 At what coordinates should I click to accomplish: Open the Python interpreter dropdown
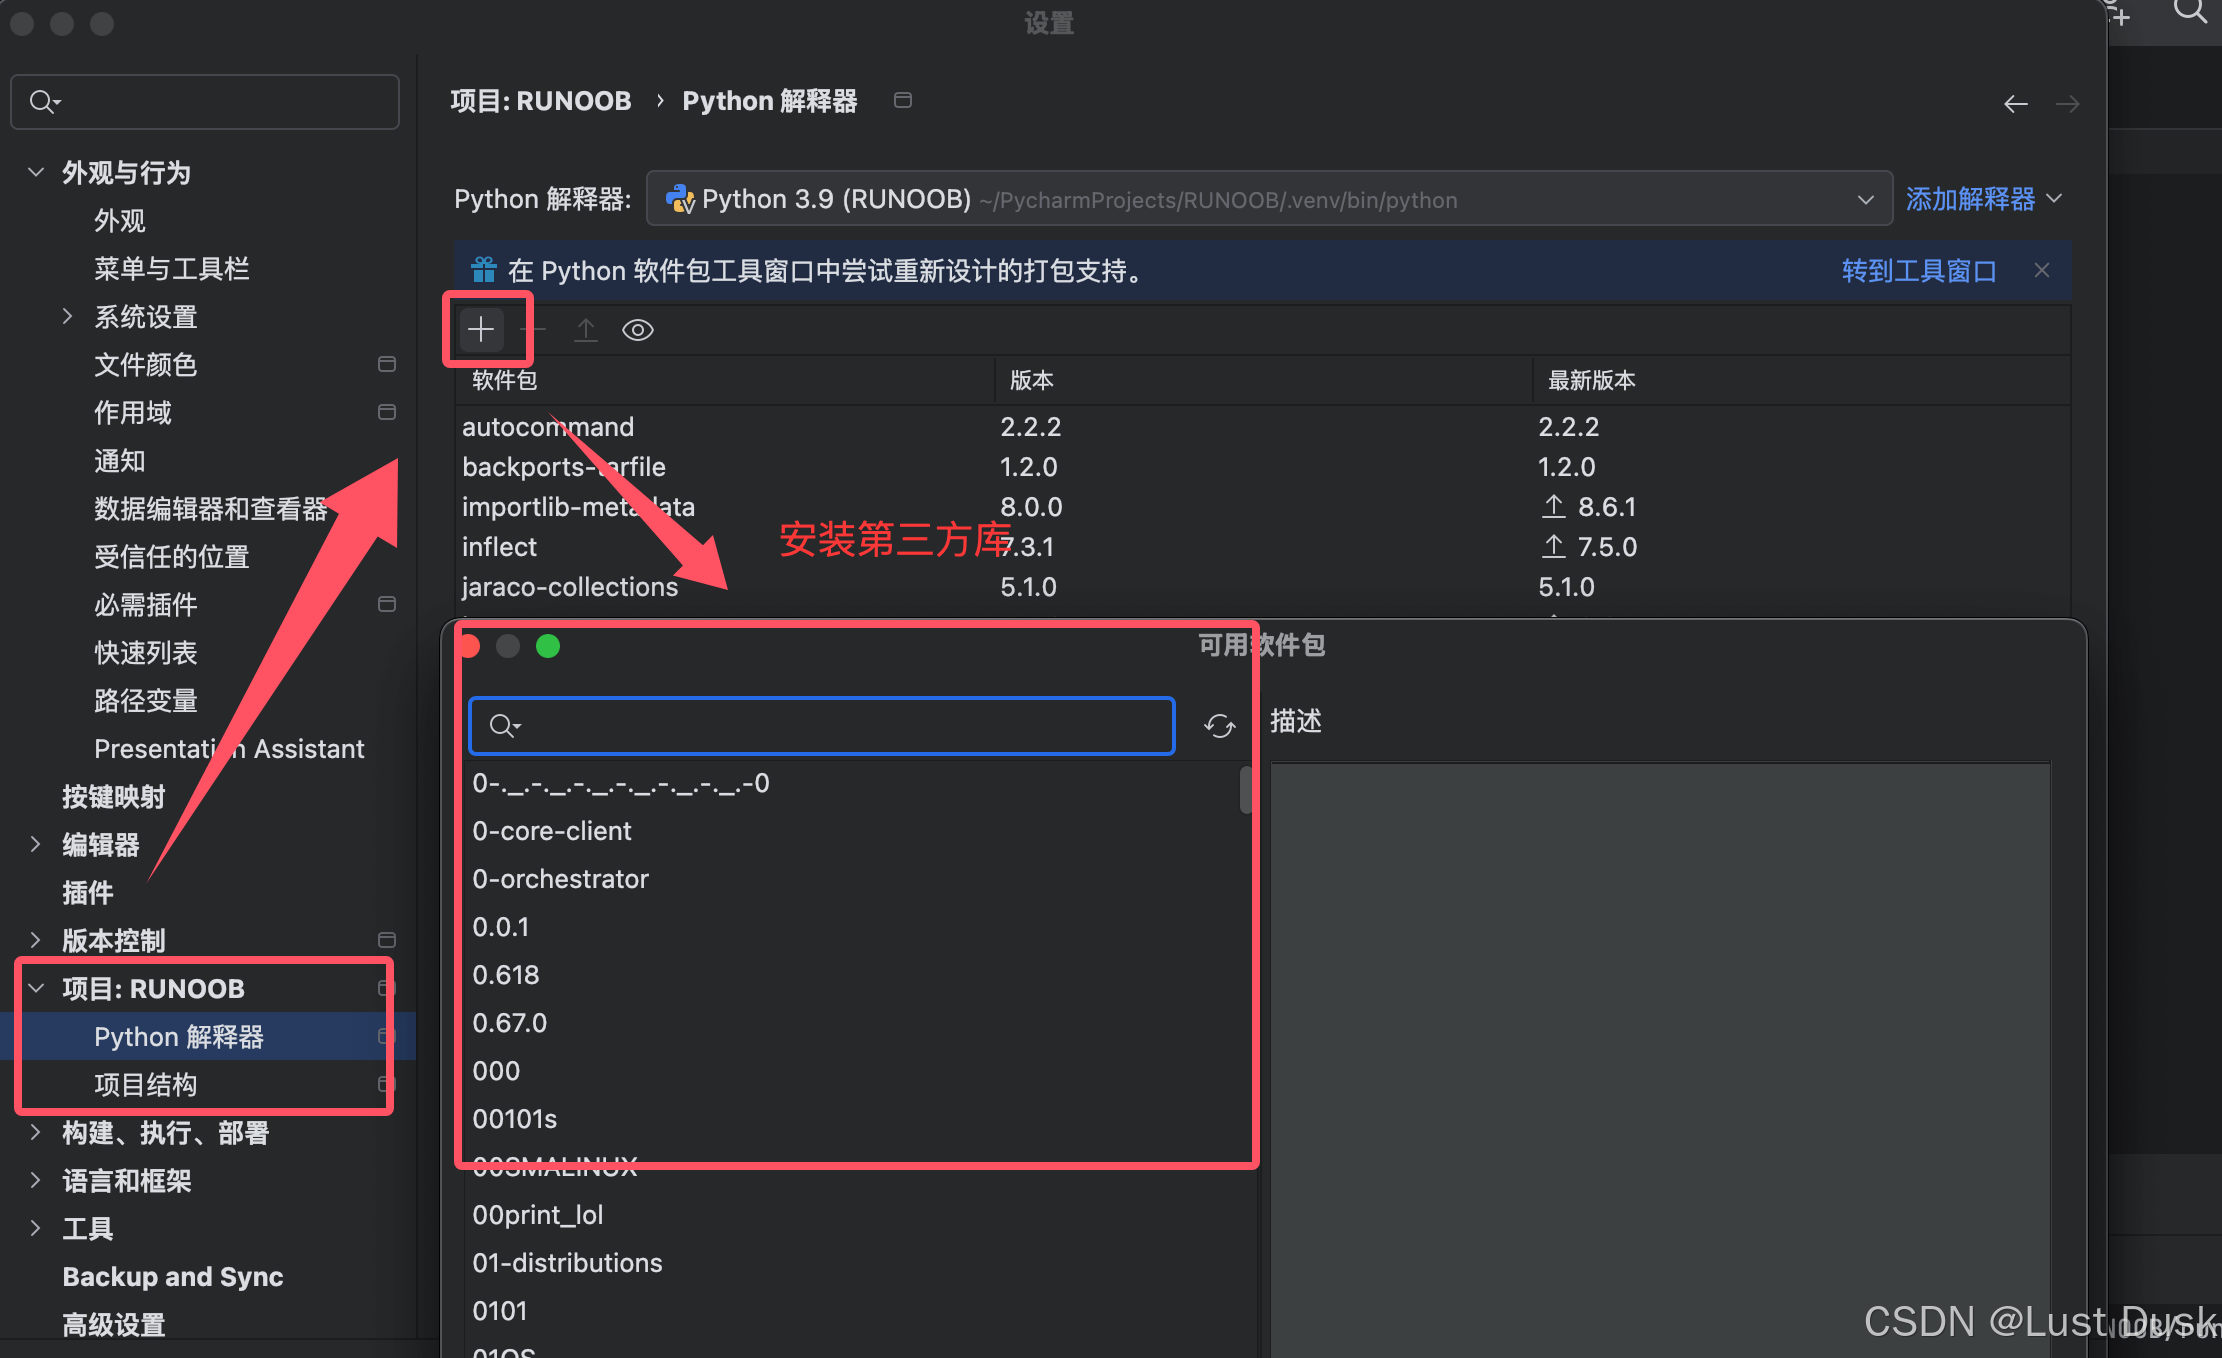(x=1269, y=199)
